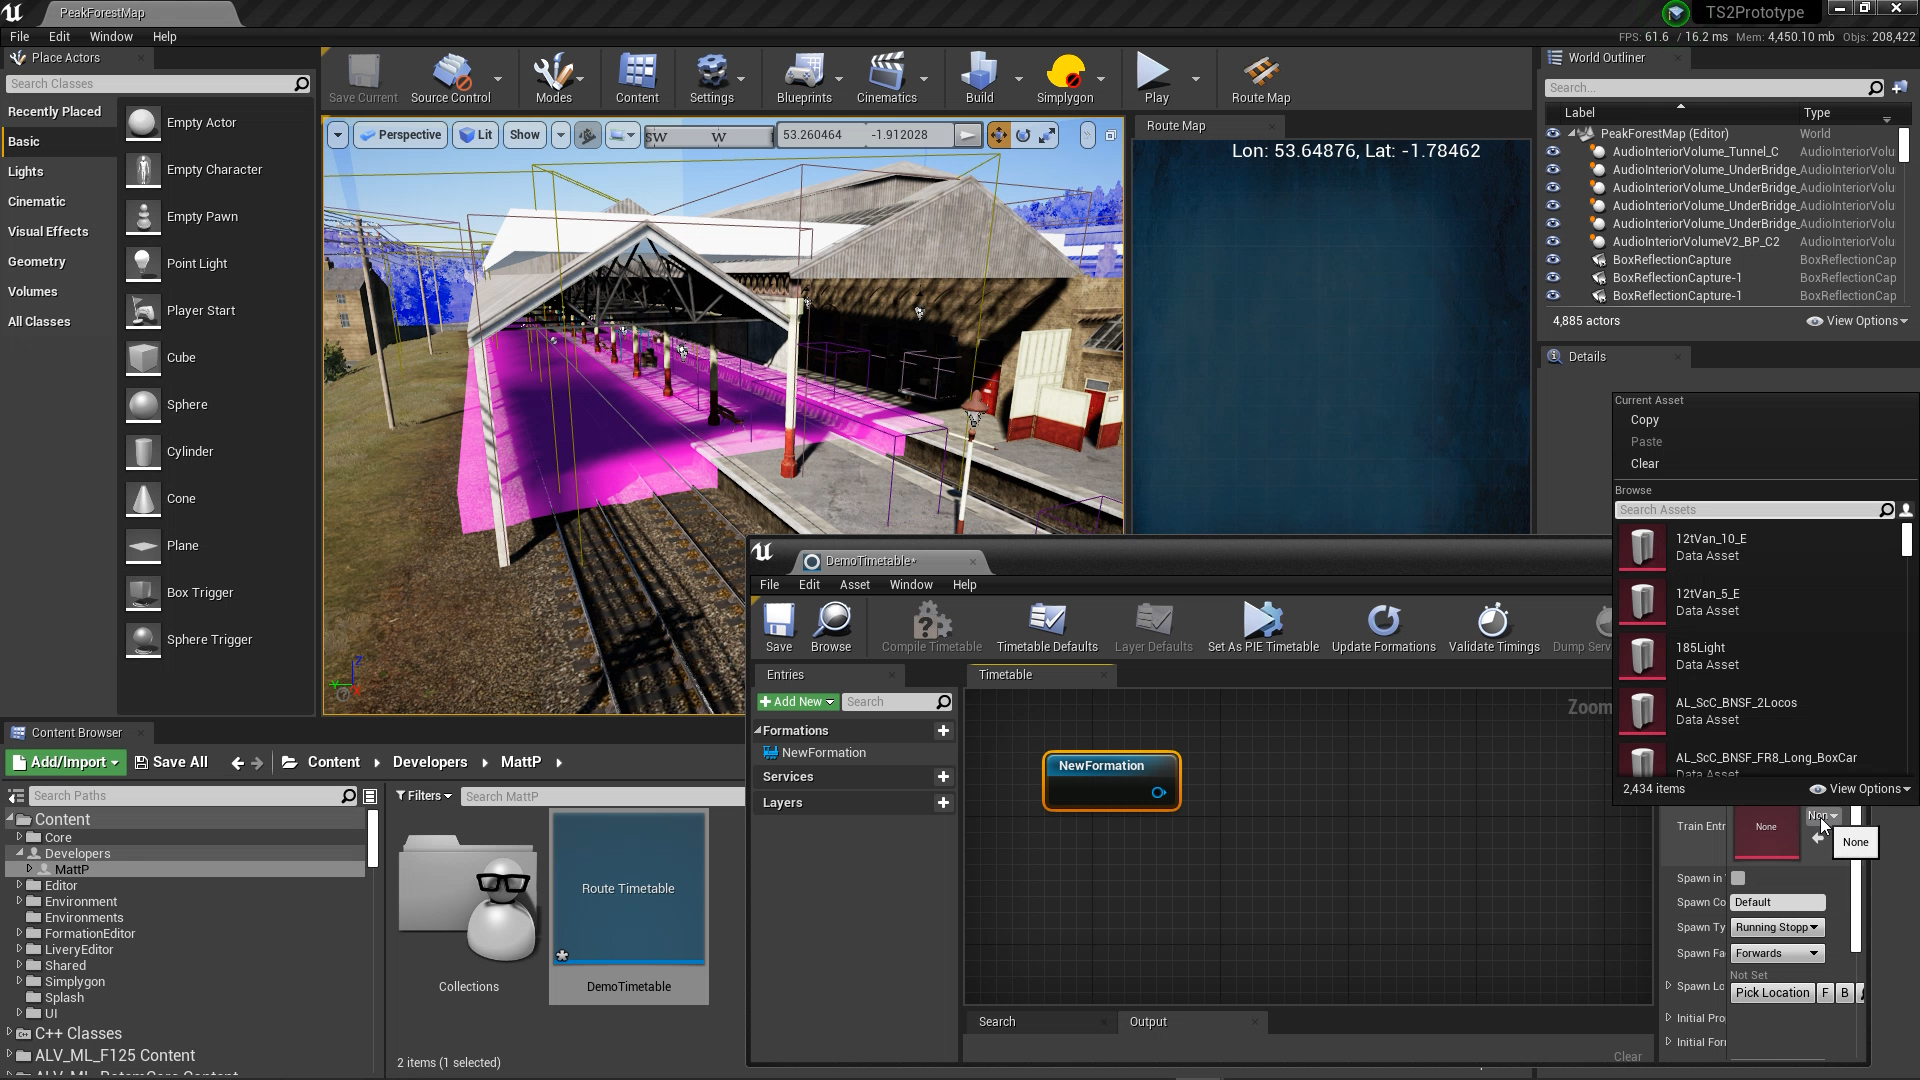Hide BoxReflectionCapture-1 in the World Outliner

click(1553, 277)
